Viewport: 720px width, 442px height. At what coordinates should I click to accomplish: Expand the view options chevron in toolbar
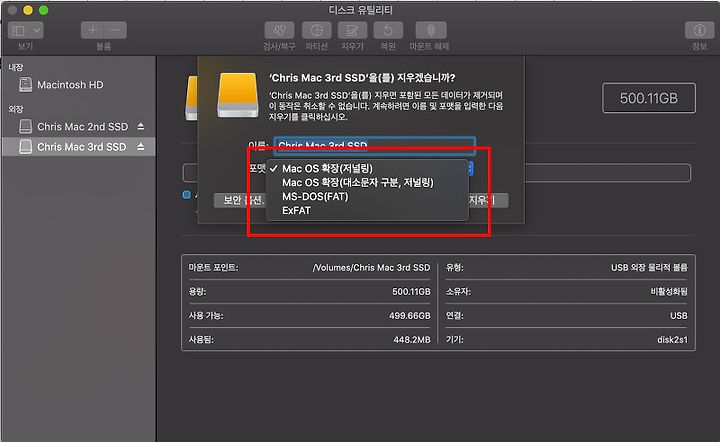pos(36,31)
